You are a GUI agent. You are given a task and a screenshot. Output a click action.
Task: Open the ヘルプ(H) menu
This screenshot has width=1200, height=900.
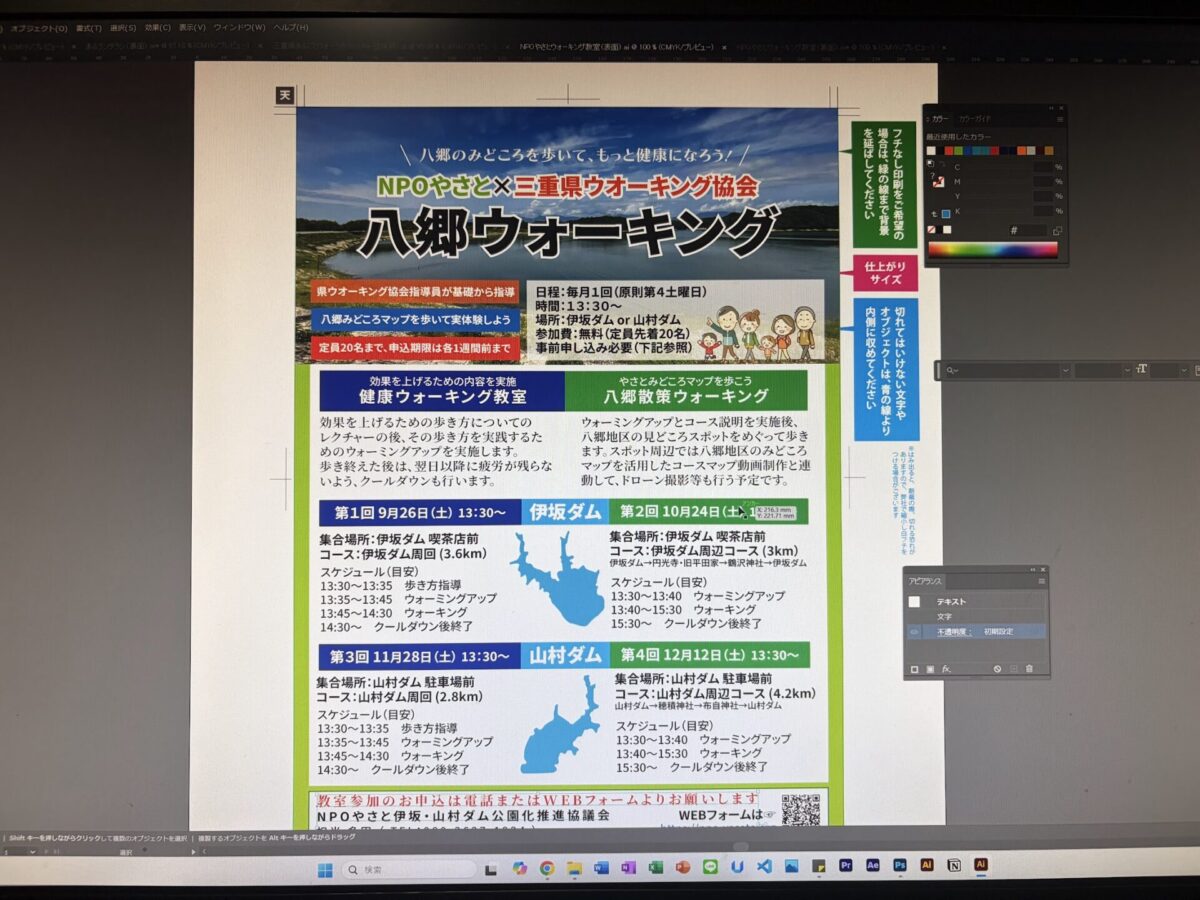[291, 28]
